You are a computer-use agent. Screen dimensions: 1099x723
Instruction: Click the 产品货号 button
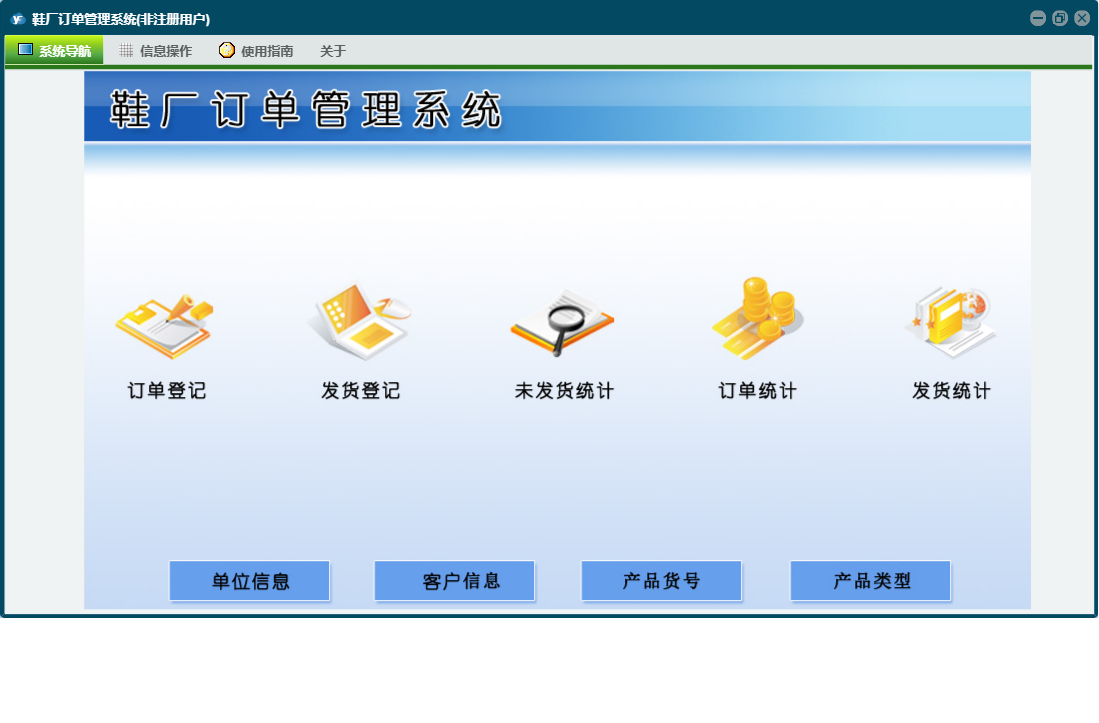click(x=662, y=581)
